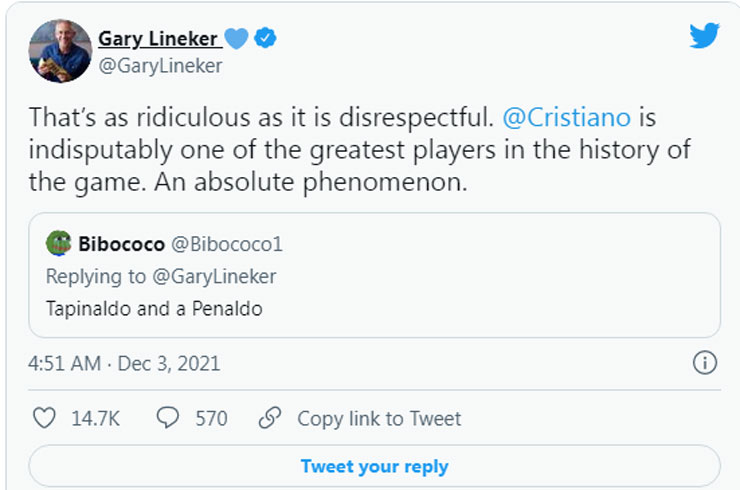The image size is (740, 490).
Task: Click the blue heart next to Gary Lineker
Action: pos(235,39)
